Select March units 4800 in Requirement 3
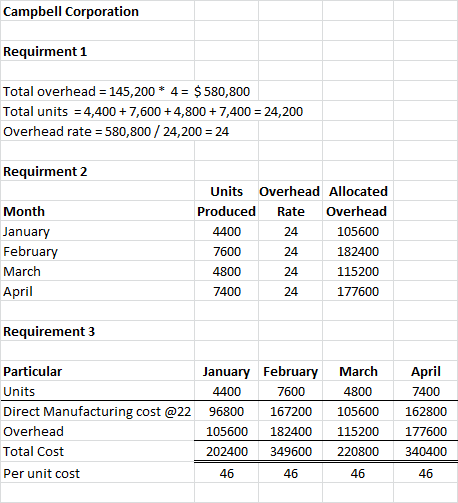This screenshot has width=458, height=503. (x=358, y=392)
